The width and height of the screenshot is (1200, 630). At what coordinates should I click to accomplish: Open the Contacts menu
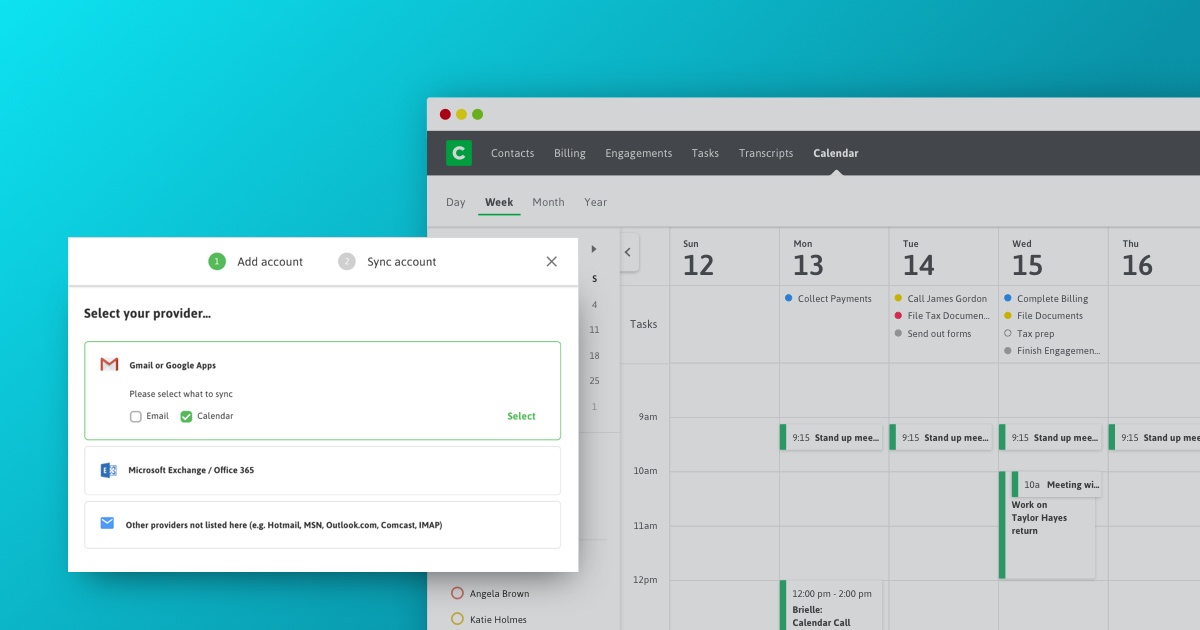[512, 153]
